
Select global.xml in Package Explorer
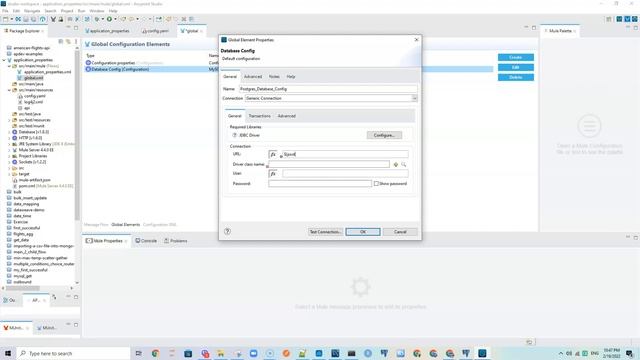[33, 78]
